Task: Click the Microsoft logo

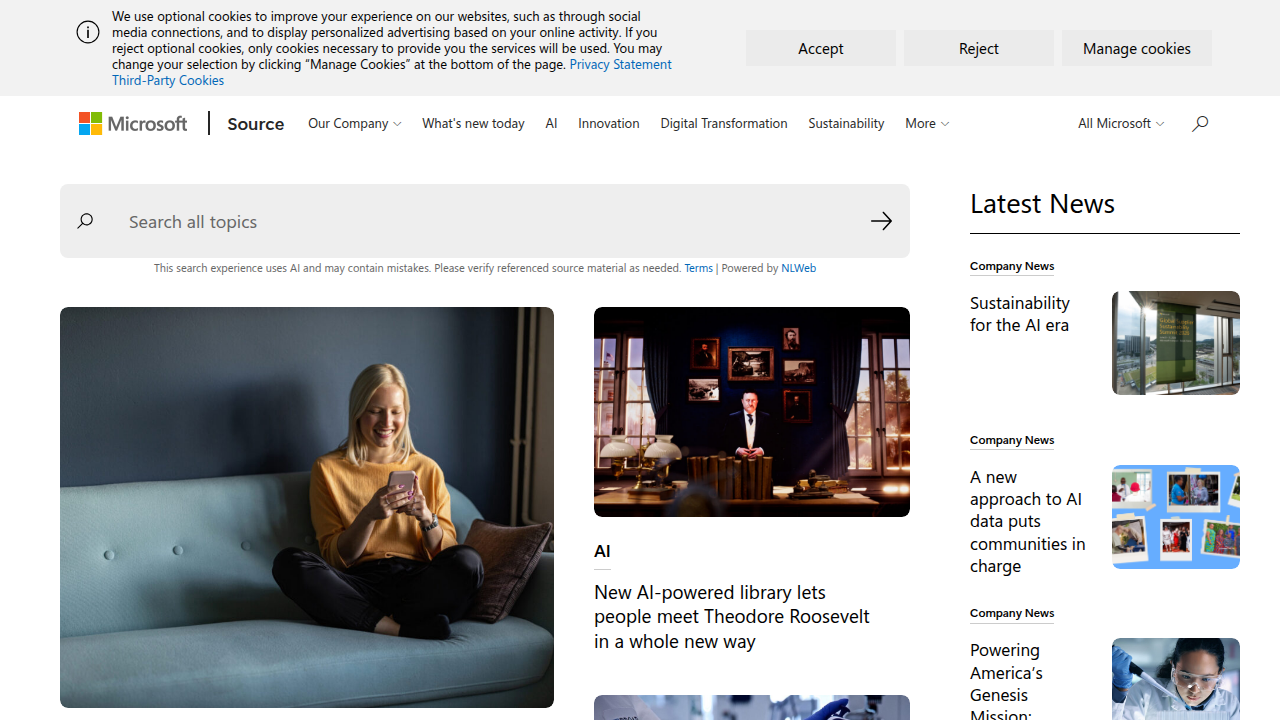Action: pyautogui.click(x=133, y=123)
